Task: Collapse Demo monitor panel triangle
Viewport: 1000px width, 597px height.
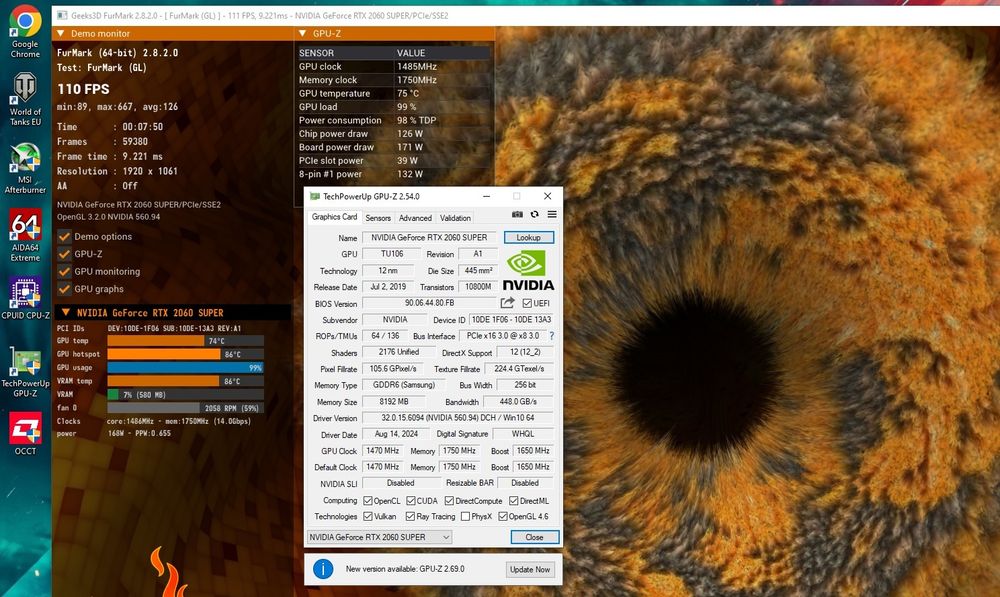Action: [61, 33]
